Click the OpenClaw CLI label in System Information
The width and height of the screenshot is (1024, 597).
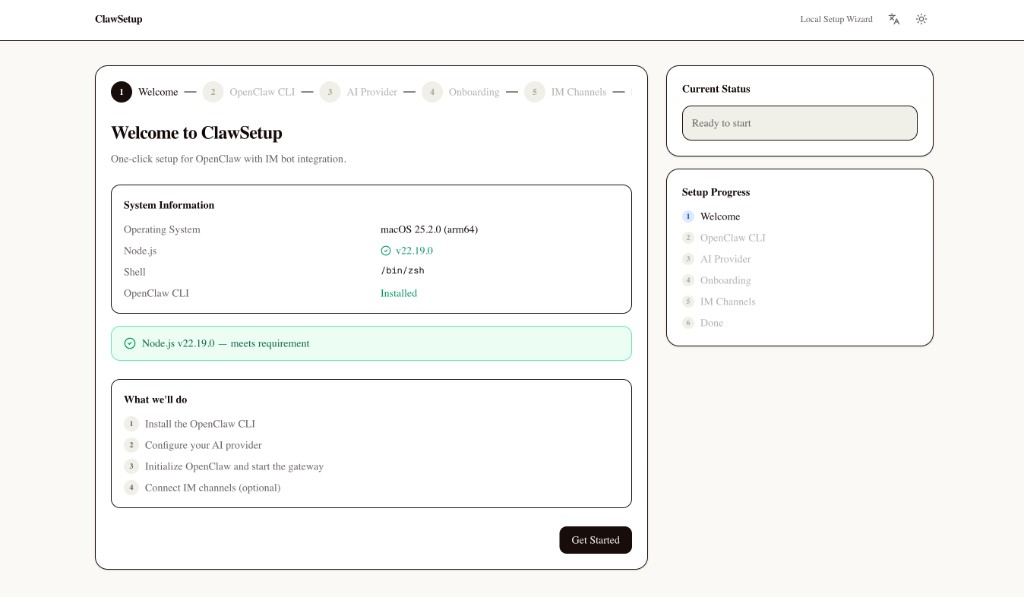[x=156, y=293]
